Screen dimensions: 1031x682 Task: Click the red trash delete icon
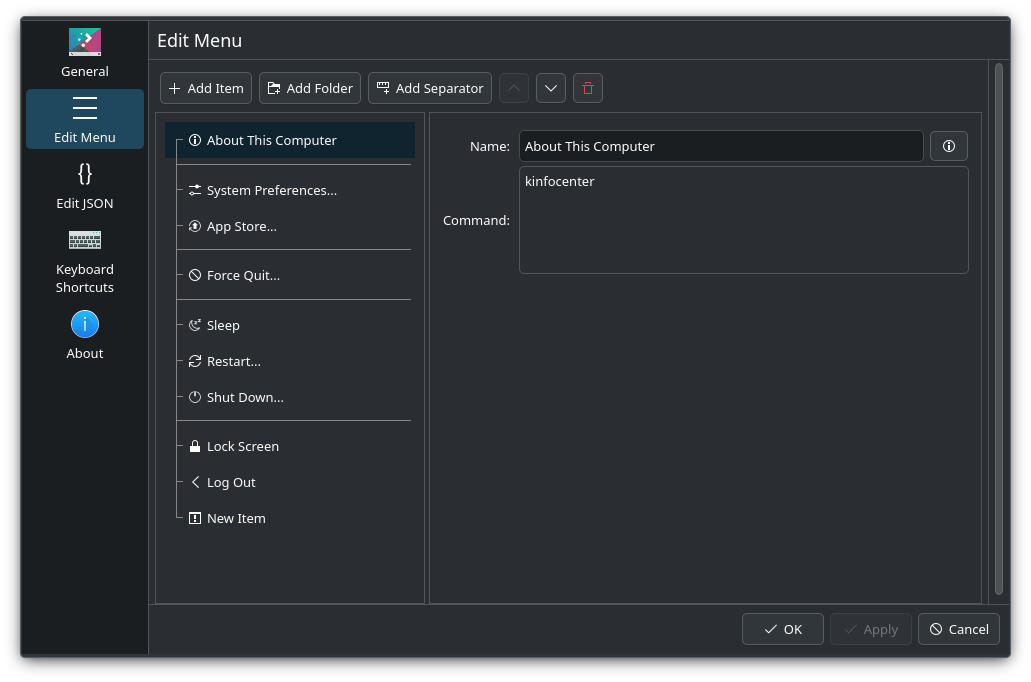pos(588,88)
